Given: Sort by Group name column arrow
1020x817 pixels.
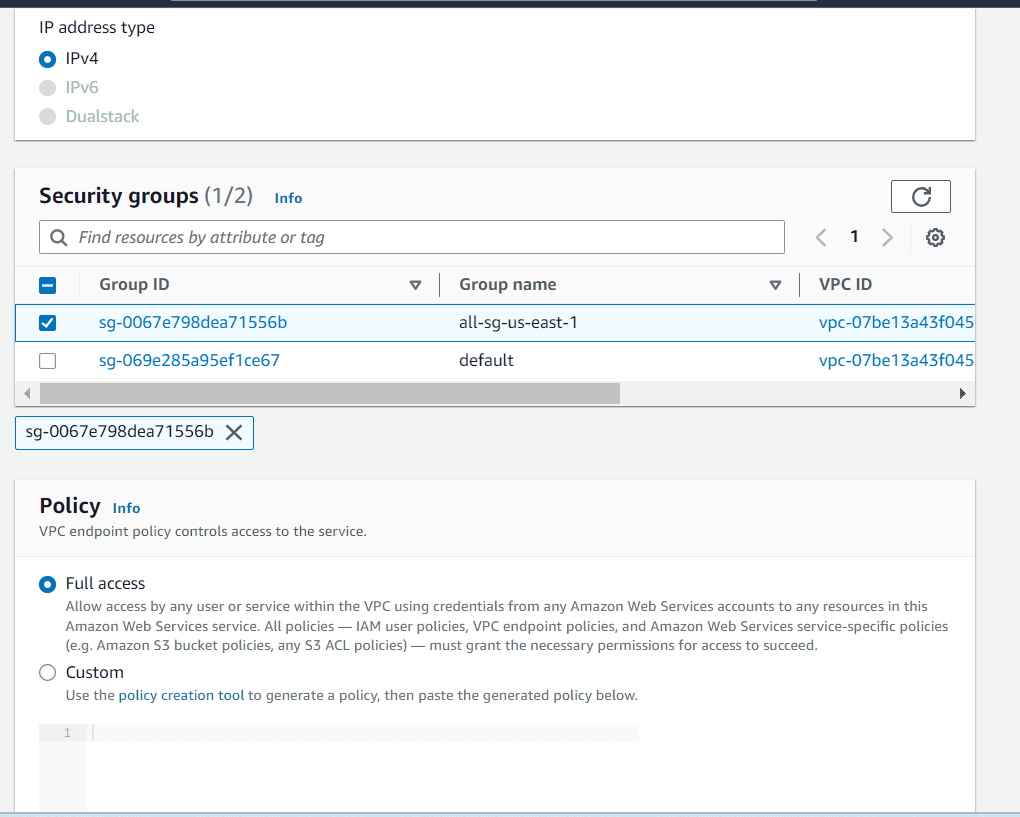Looking at the screenshot, I should click(x=775, y=285).
